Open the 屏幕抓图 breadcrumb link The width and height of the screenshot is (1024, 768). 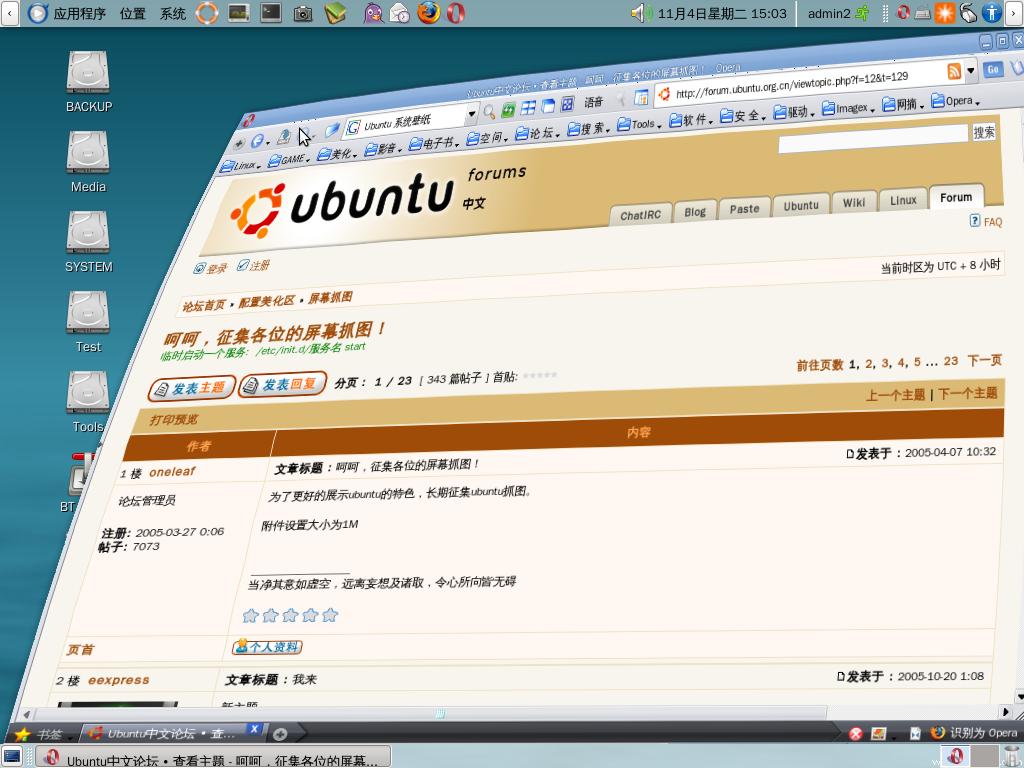click(330, 298)
